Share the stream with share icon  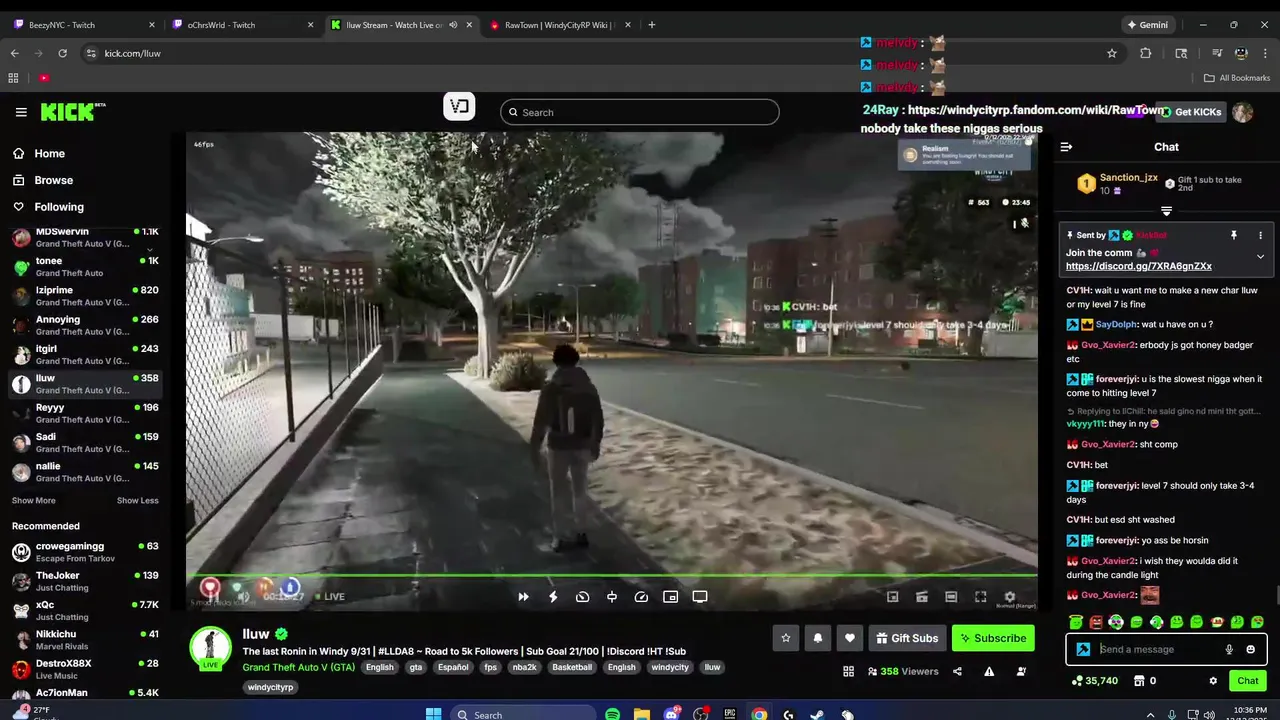pos(957,672)
